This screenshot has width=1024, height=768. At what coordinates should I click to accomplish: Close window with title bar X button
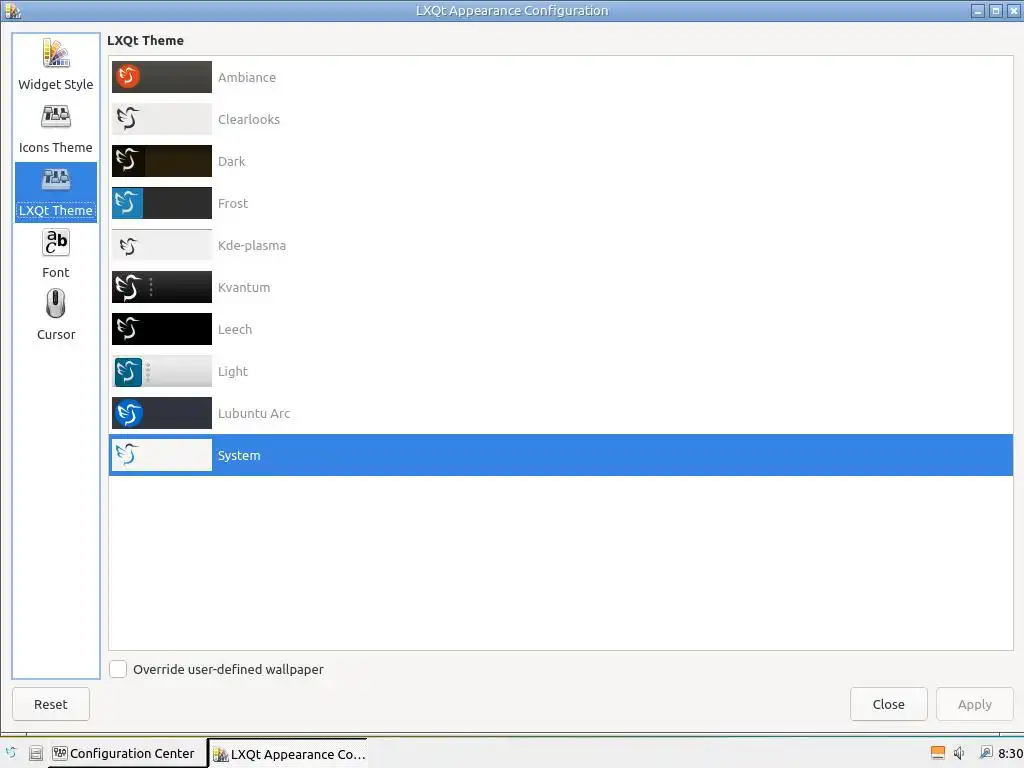pyautogui.click(x=1013, y=10)
